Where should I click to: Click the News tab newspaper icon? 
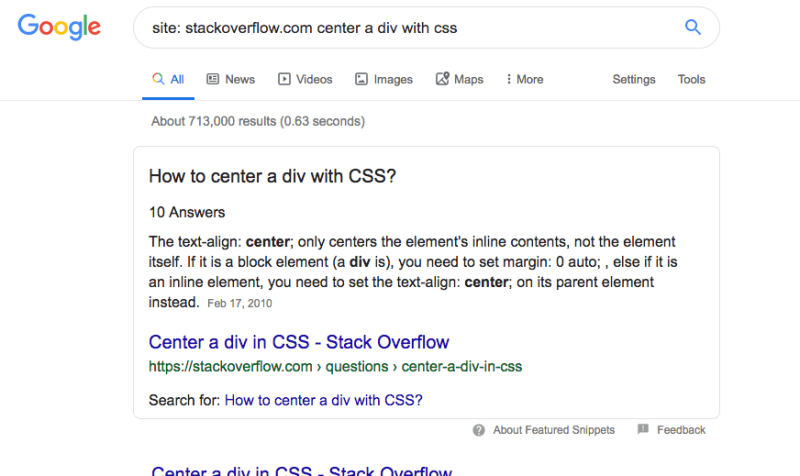[213, 79]
